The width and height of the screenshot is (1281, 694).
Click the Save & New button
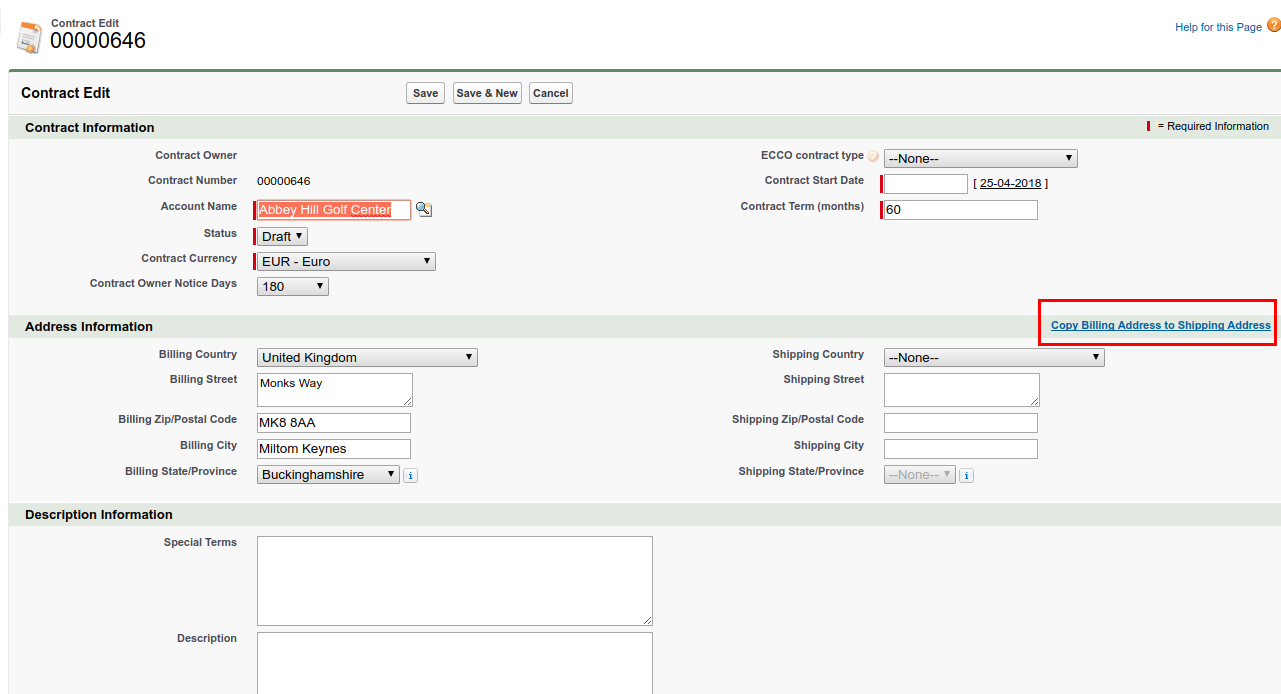pyautogui.click(x=487, y=93)
